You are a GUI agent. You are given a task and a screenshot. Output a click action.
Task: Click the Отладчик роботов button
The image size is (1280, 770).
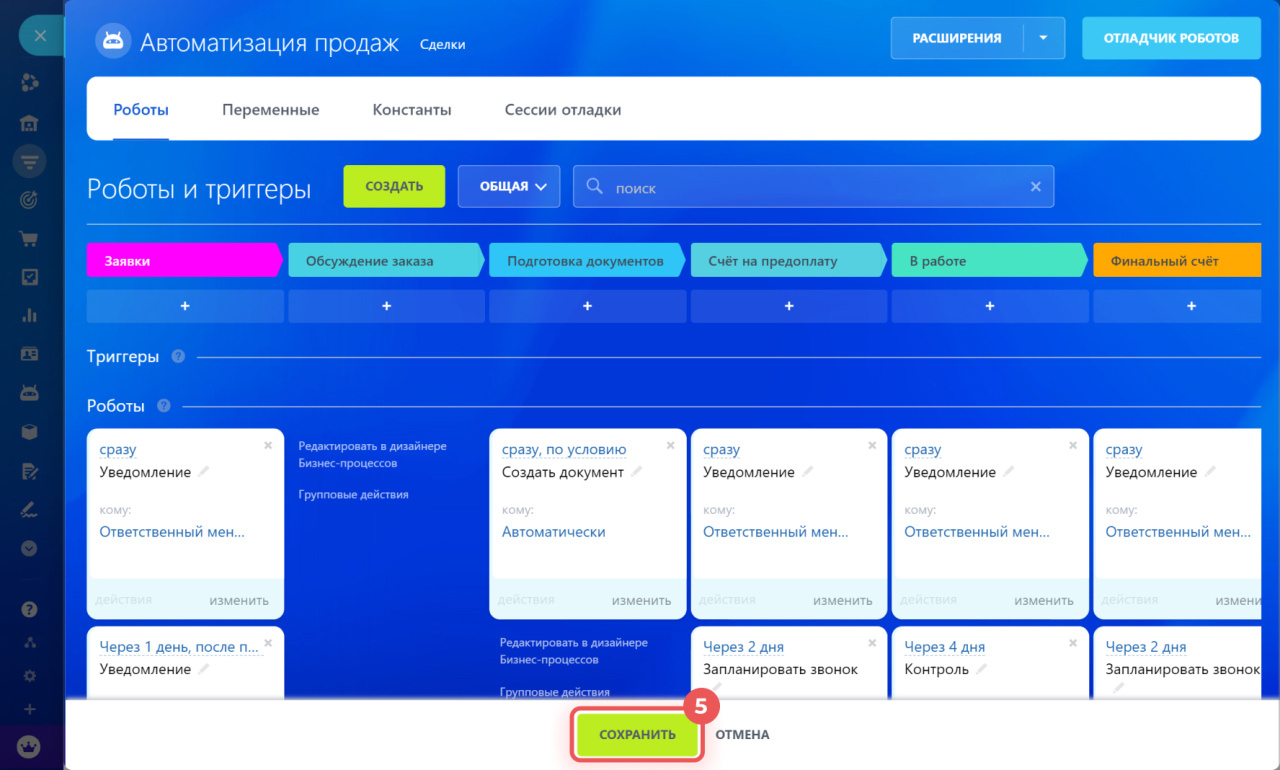tap(1171, 38)
